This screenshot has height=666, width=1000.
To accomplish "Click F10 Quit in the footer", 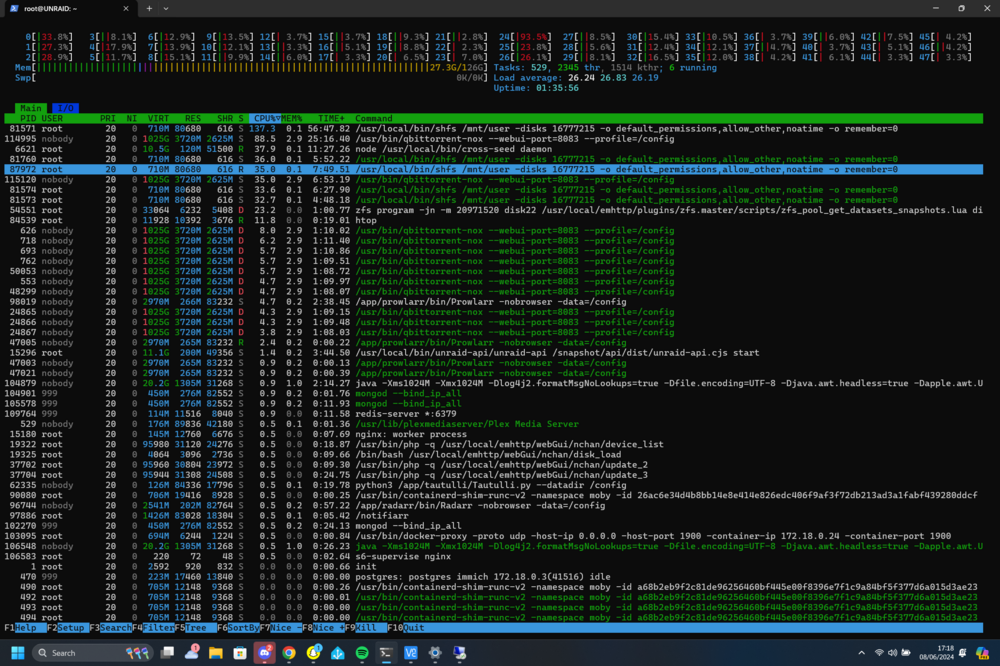I will pyautogui.click(x=406, y=628).
